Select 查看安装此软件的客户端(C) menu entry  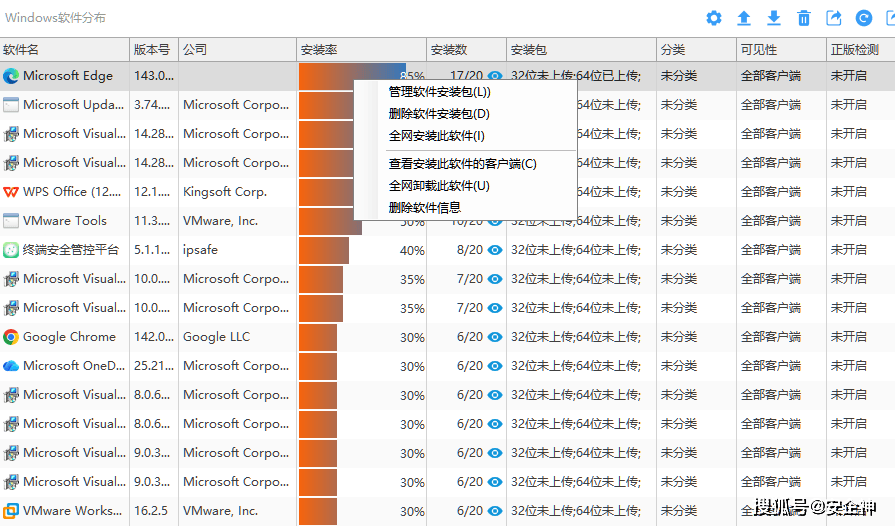[x=462, y=164]
